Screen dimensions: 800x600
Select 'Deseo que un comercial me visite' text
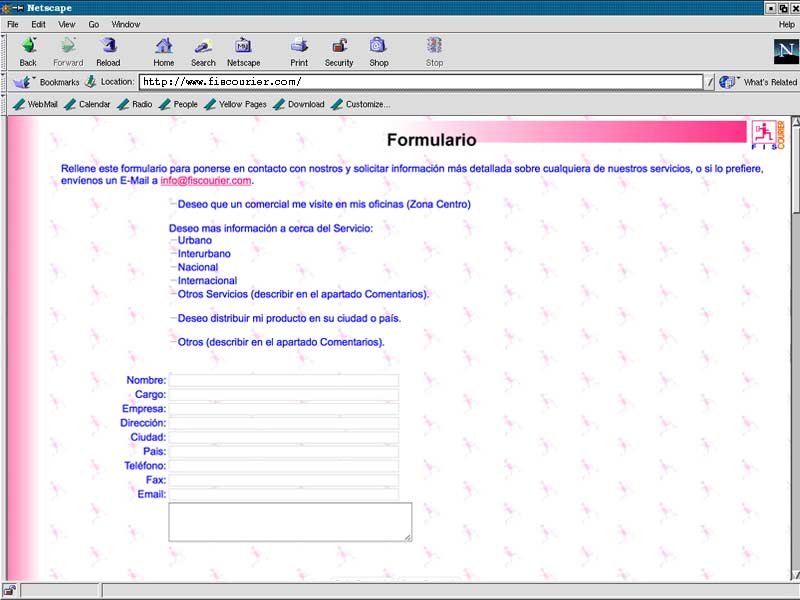tap(324, 204)
